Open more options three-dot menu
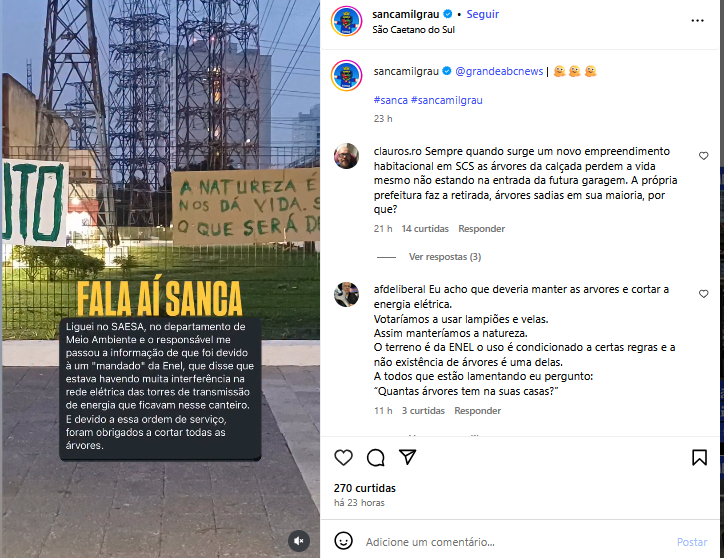This screenshot has height=558, width=724. [697, 21]
